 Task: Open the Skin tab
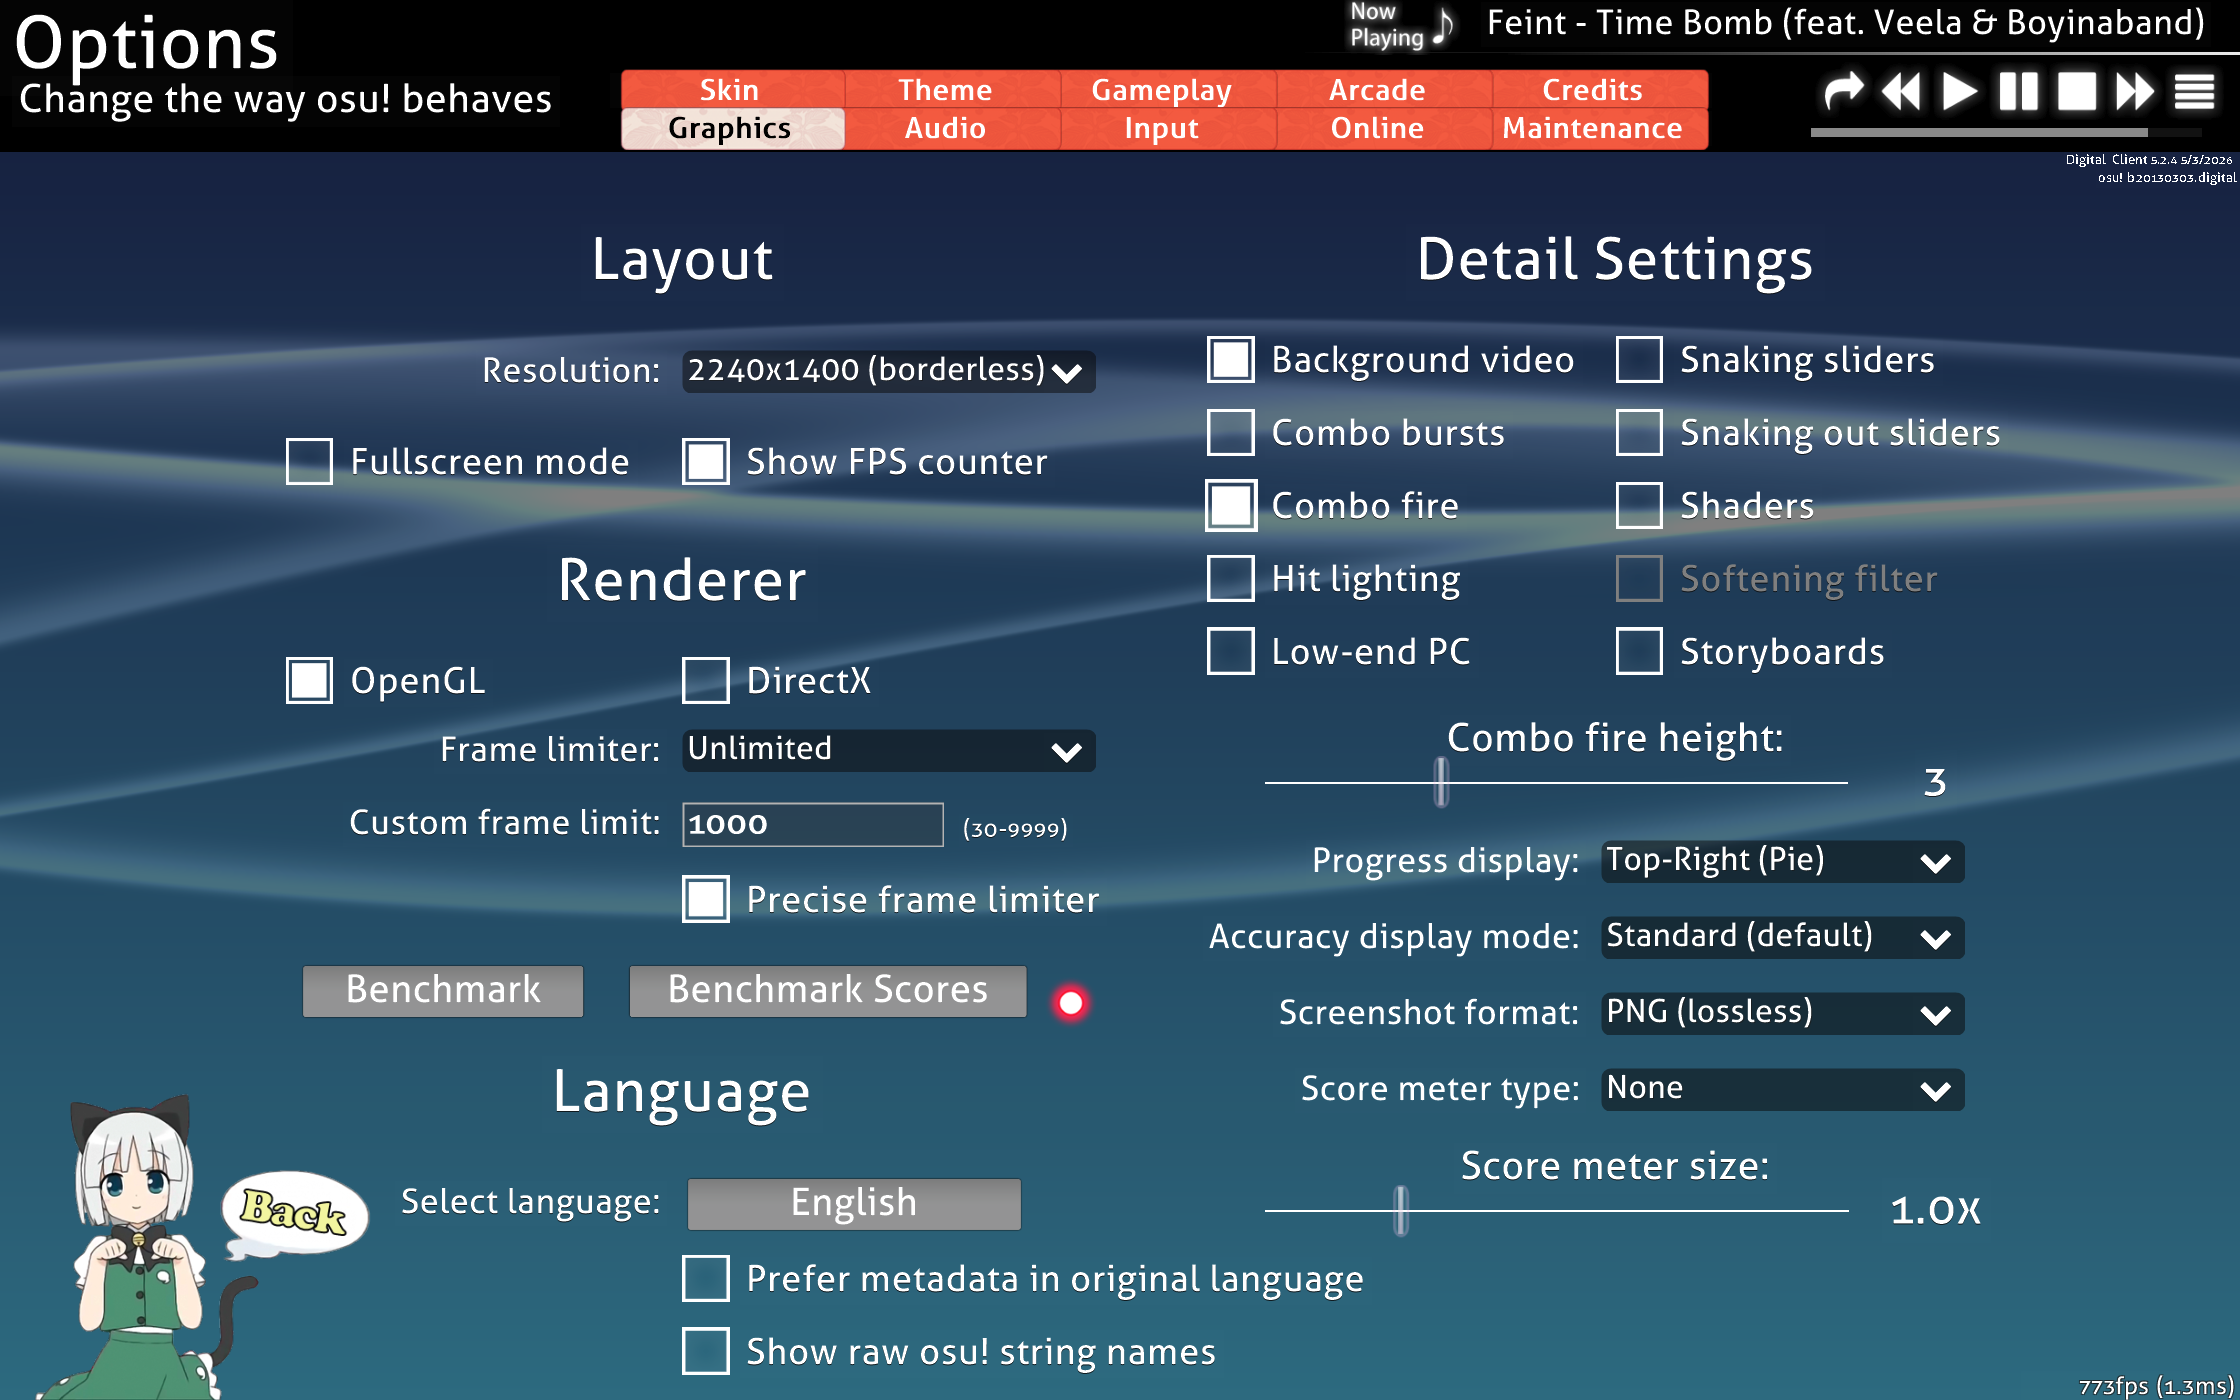click(730, 90)
